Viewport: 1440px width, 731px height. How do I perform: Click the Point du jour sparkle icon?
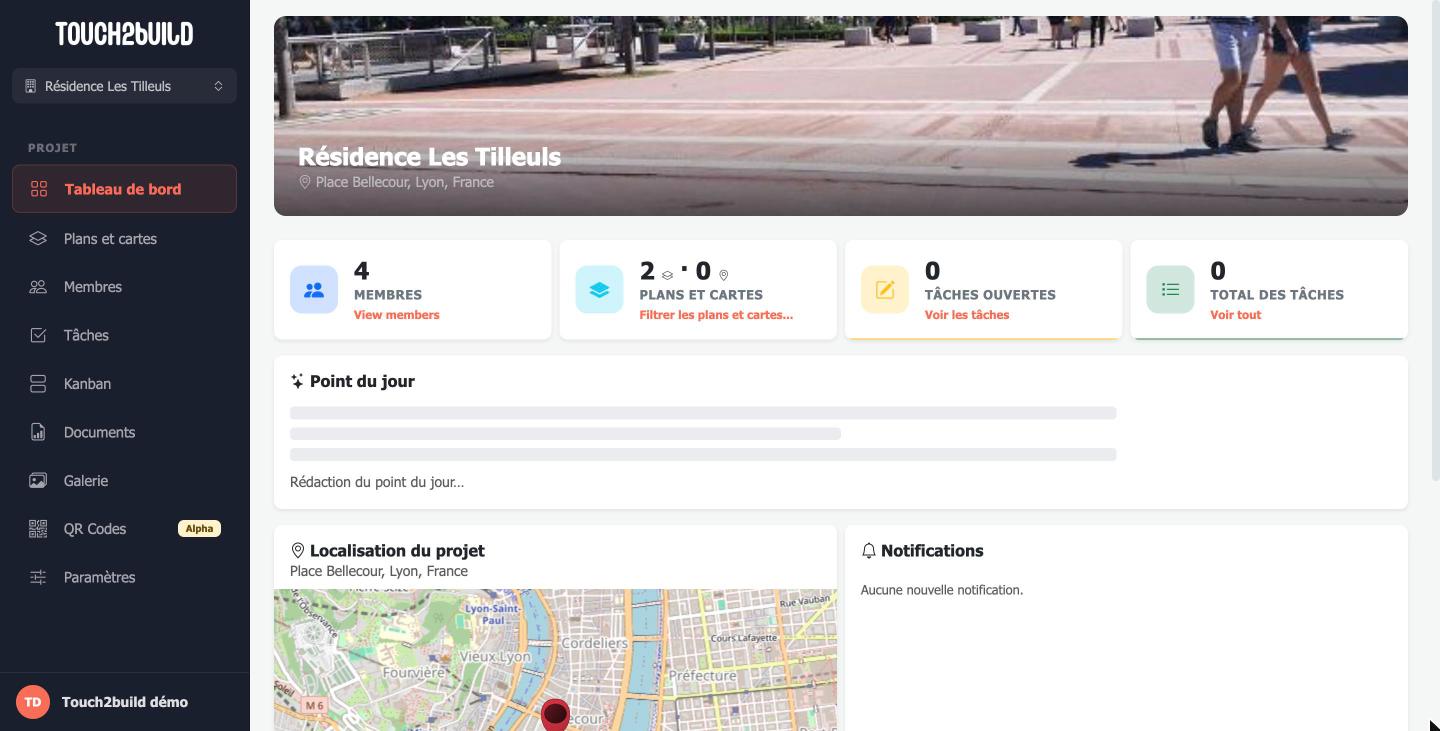coord(297,381)
